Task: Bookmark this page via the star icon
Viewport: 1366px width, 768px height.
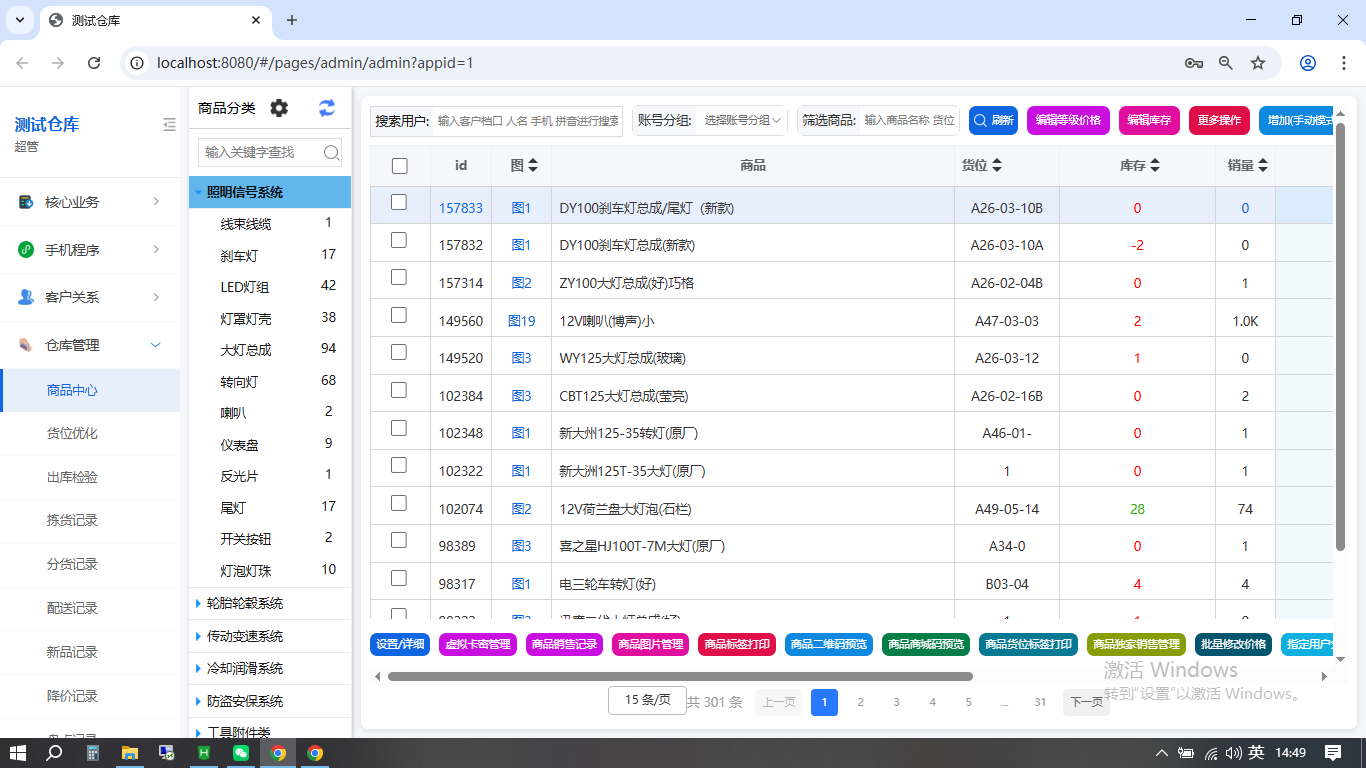Action: 1258,61
